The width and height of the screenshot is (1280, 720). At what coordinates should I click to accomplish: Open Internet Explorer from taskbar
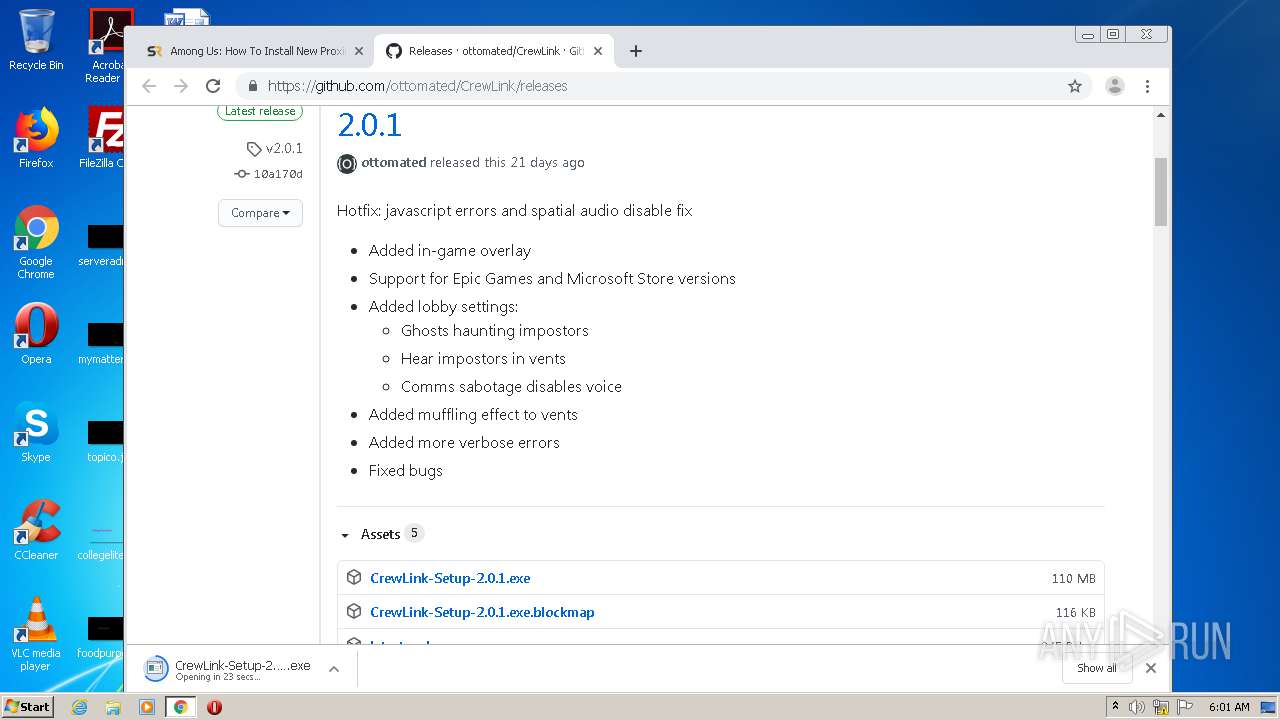[x=80, y=707]
